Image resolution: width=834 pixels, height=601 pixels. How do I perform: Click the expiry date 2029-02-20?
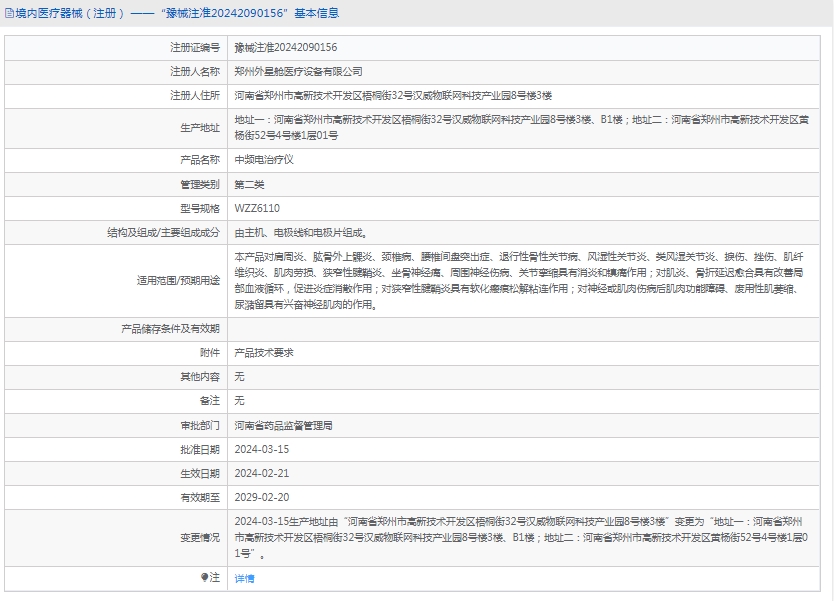point(261,497)
